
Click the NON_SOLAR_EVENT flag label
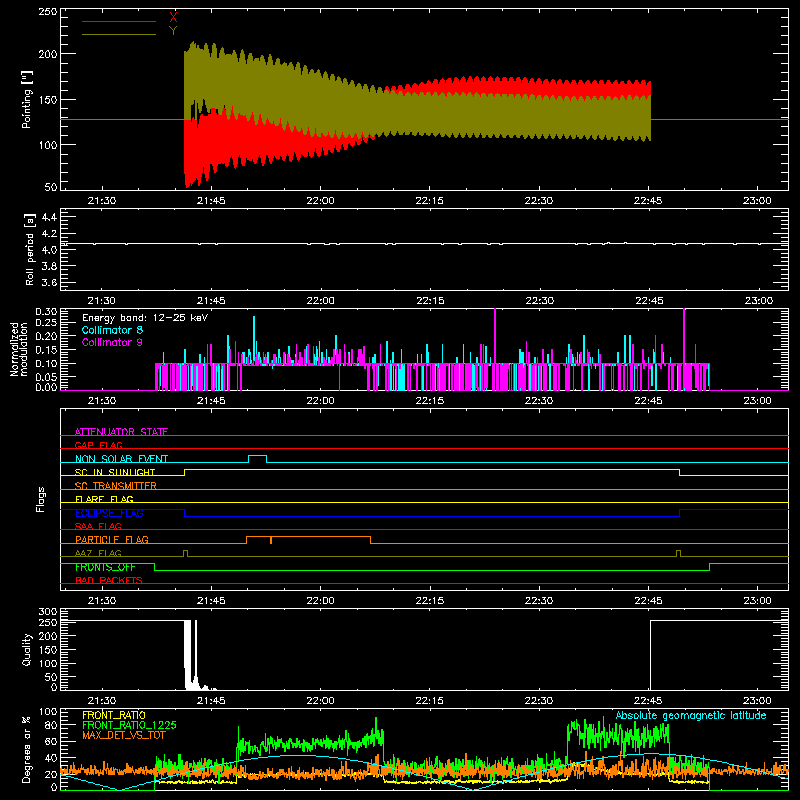coord(121,459)
